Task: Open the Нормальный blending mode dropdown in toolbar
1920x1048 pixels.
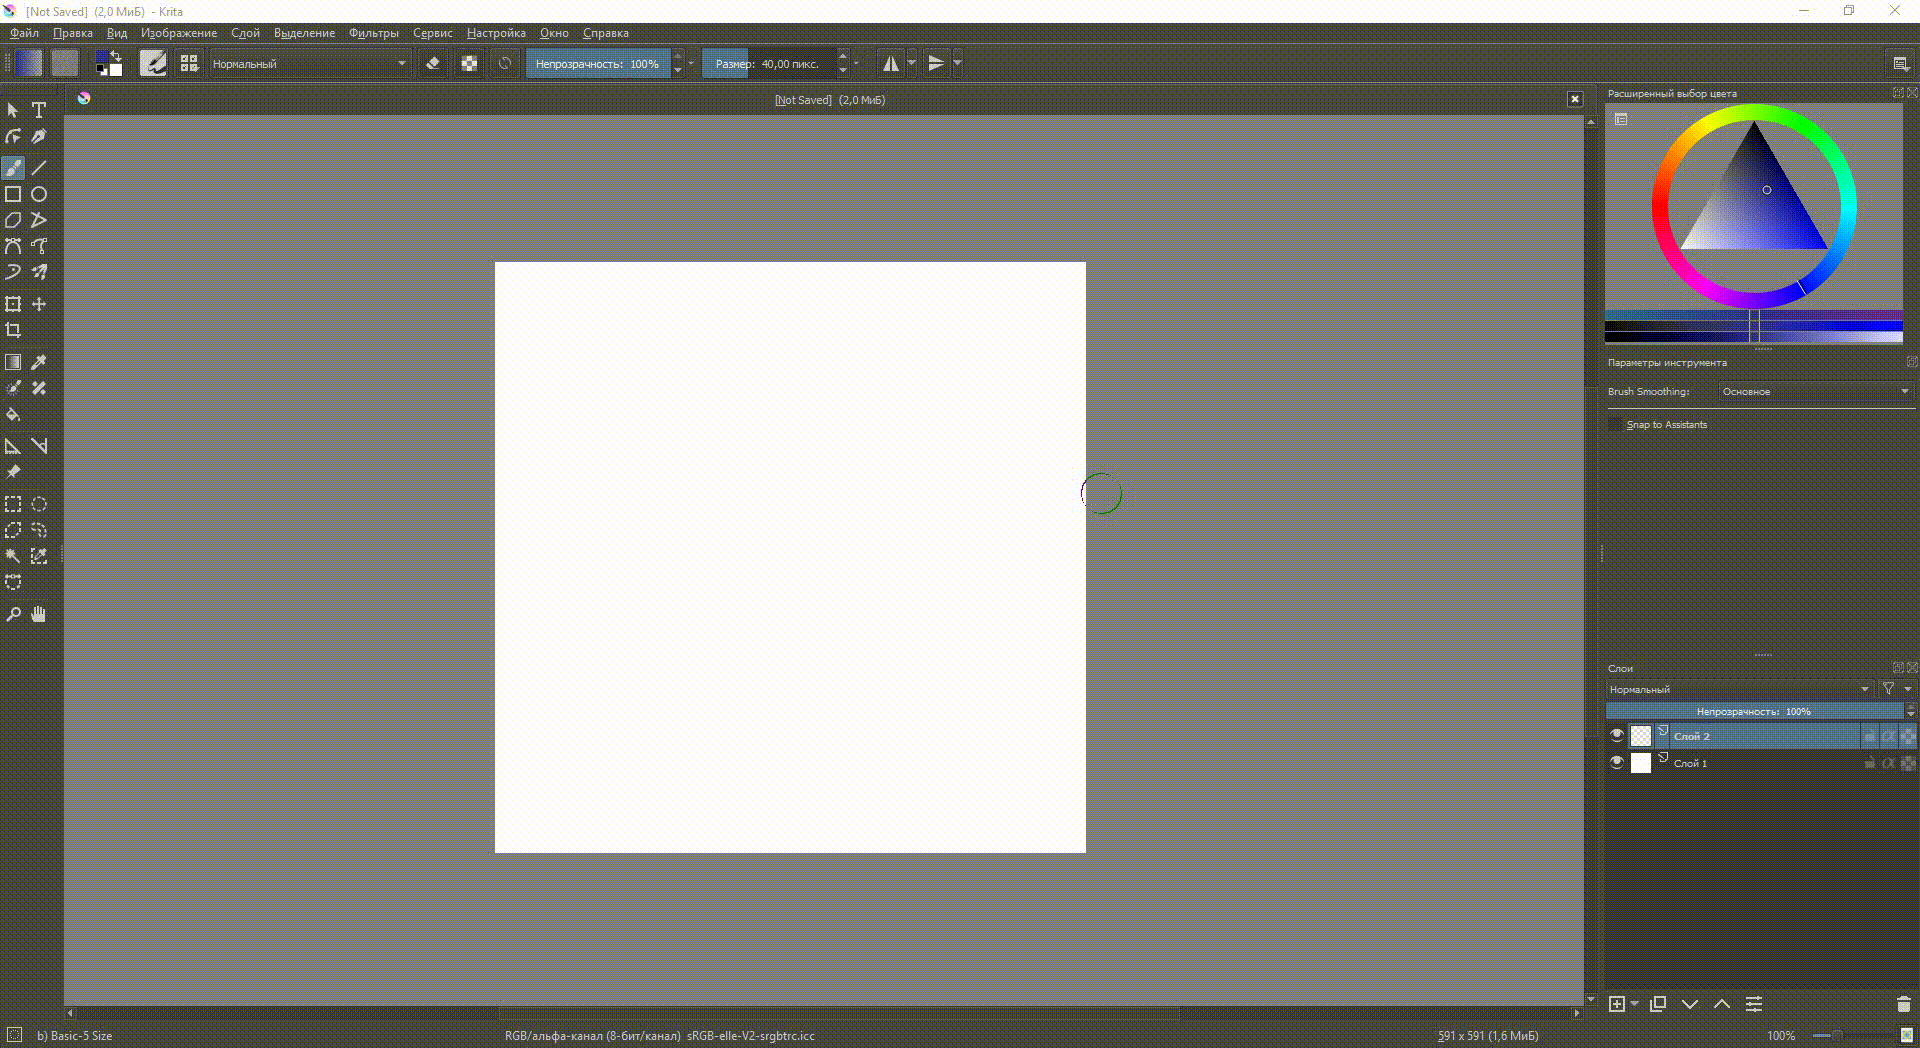Action: pyautogui.click(x=310, y=64)
